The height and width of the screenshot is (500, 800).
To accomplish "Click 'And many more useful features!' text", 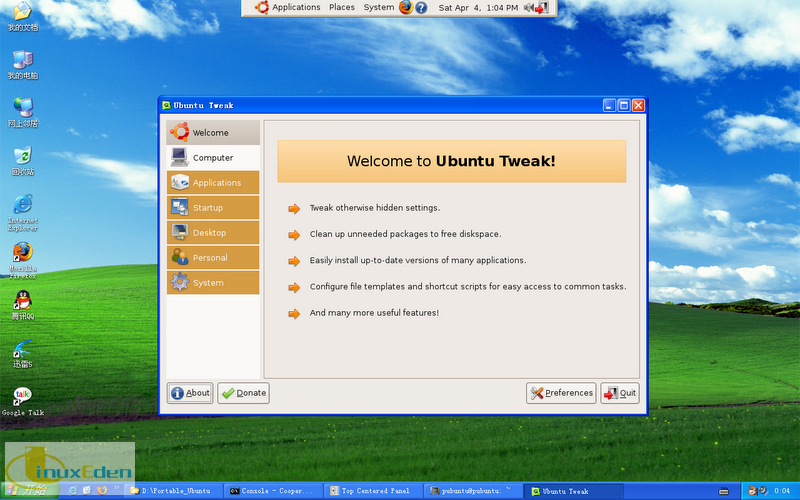I will point(374,313).
